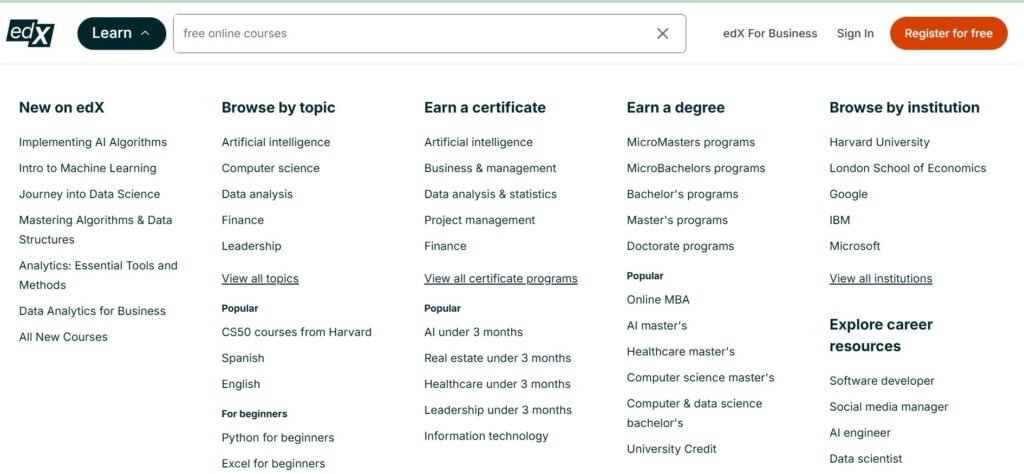
Task: Open Real estate under 3 months
Action: pos(498,358)
